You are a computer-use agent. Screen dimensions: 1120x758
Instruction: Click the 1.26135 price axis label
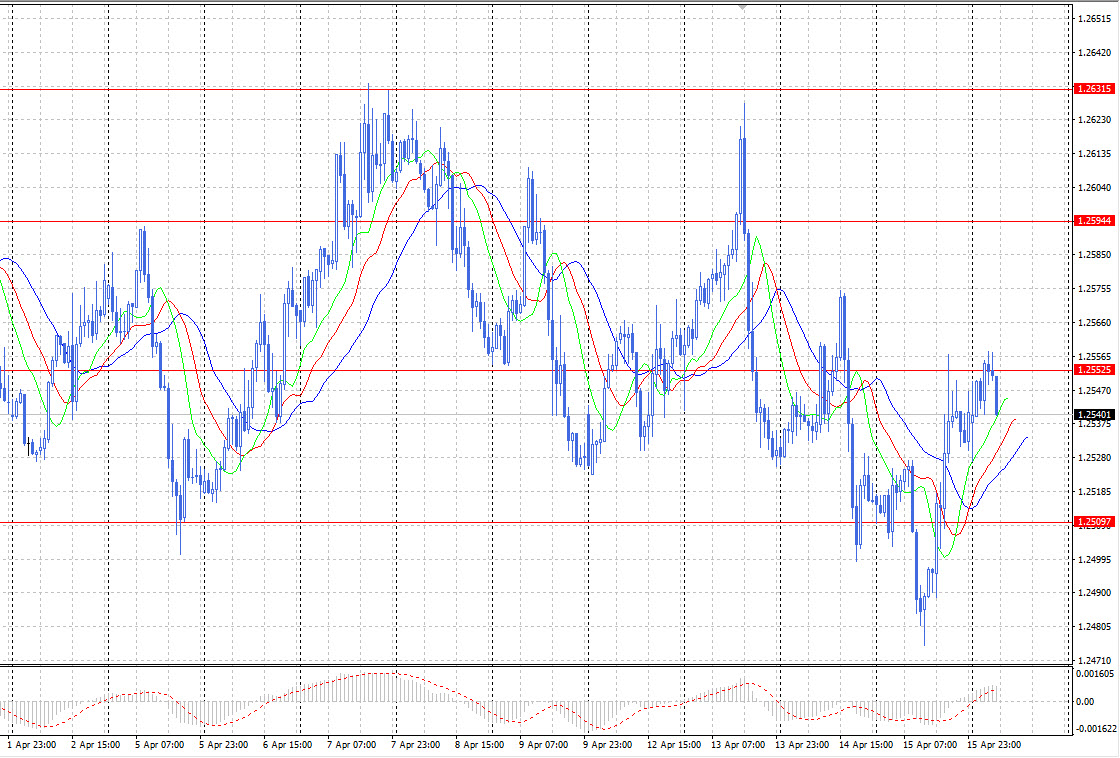(1094, 154)
